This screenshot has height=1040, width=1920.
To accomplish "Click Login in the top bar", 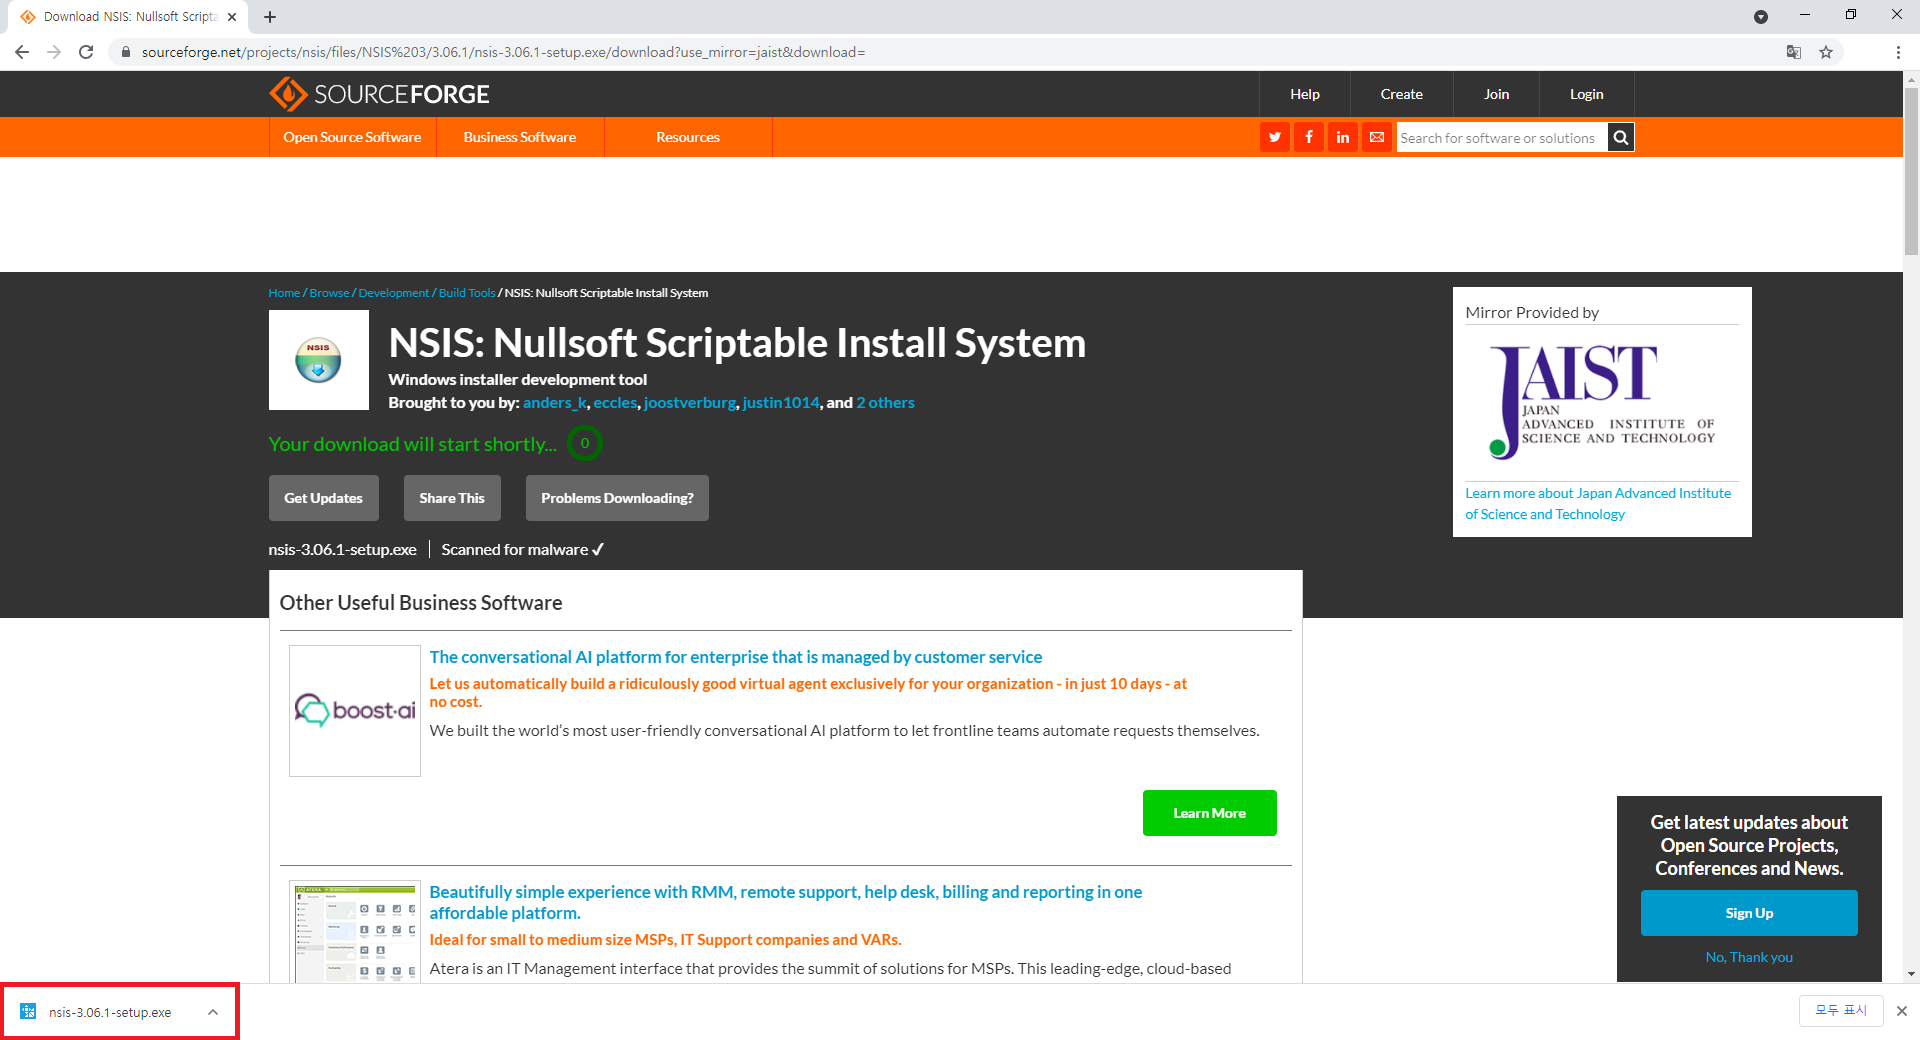I will click(x=1586, y=94).
